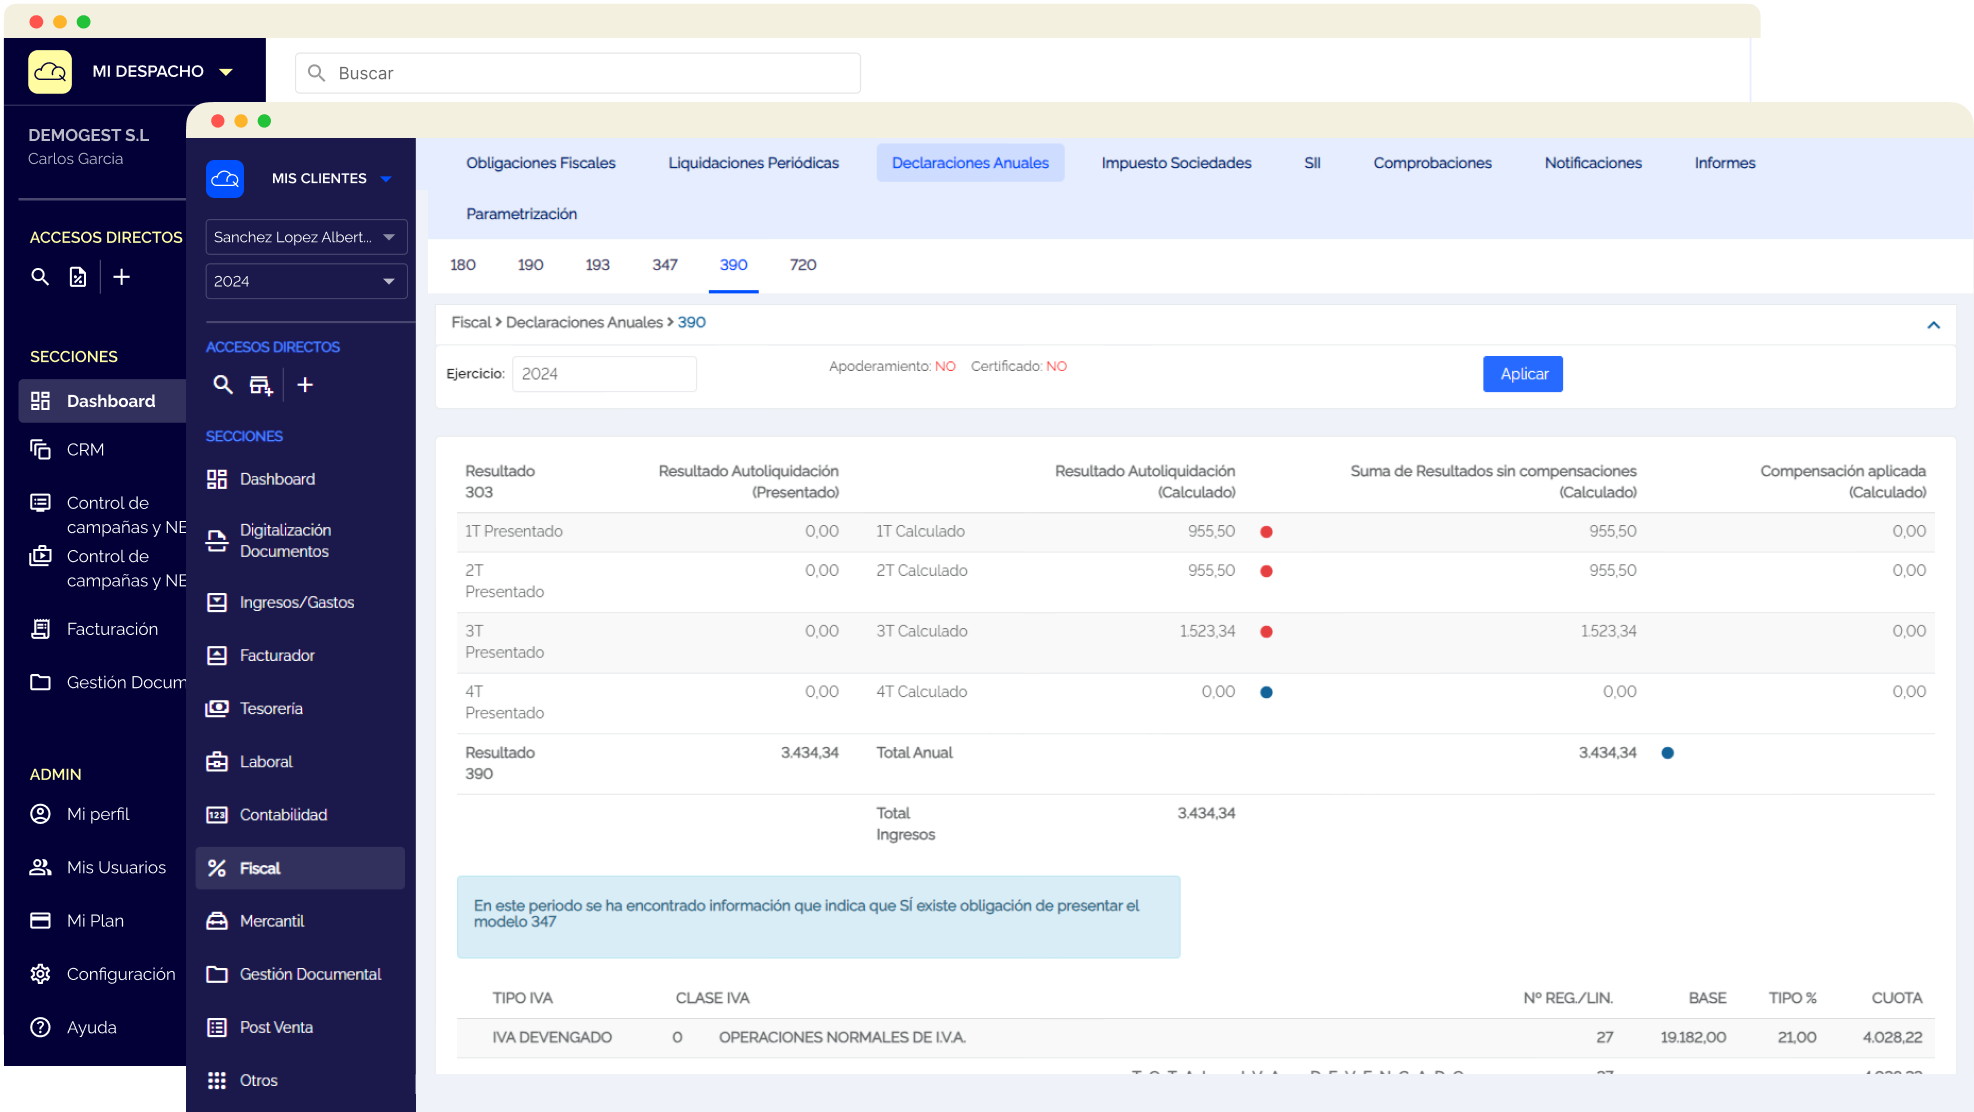The image size is (1974, 1112).
Task: Click the 3T Calculado 1.523,34 value
Action: (x=1207, y=631)
